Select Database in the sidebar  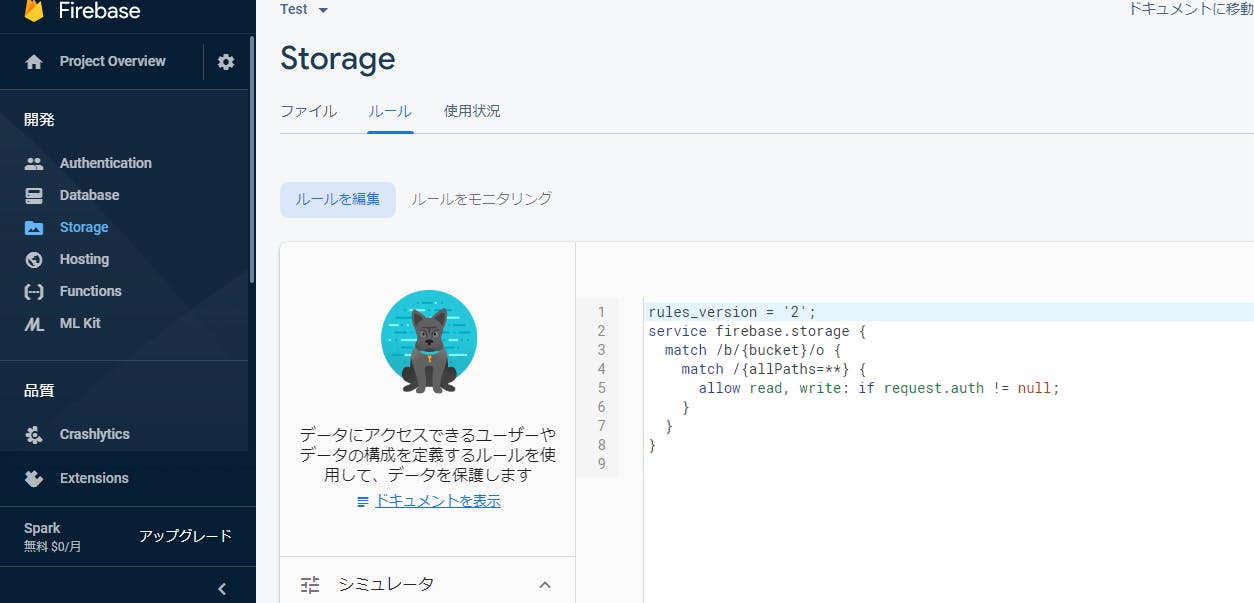tap(88, 194)
